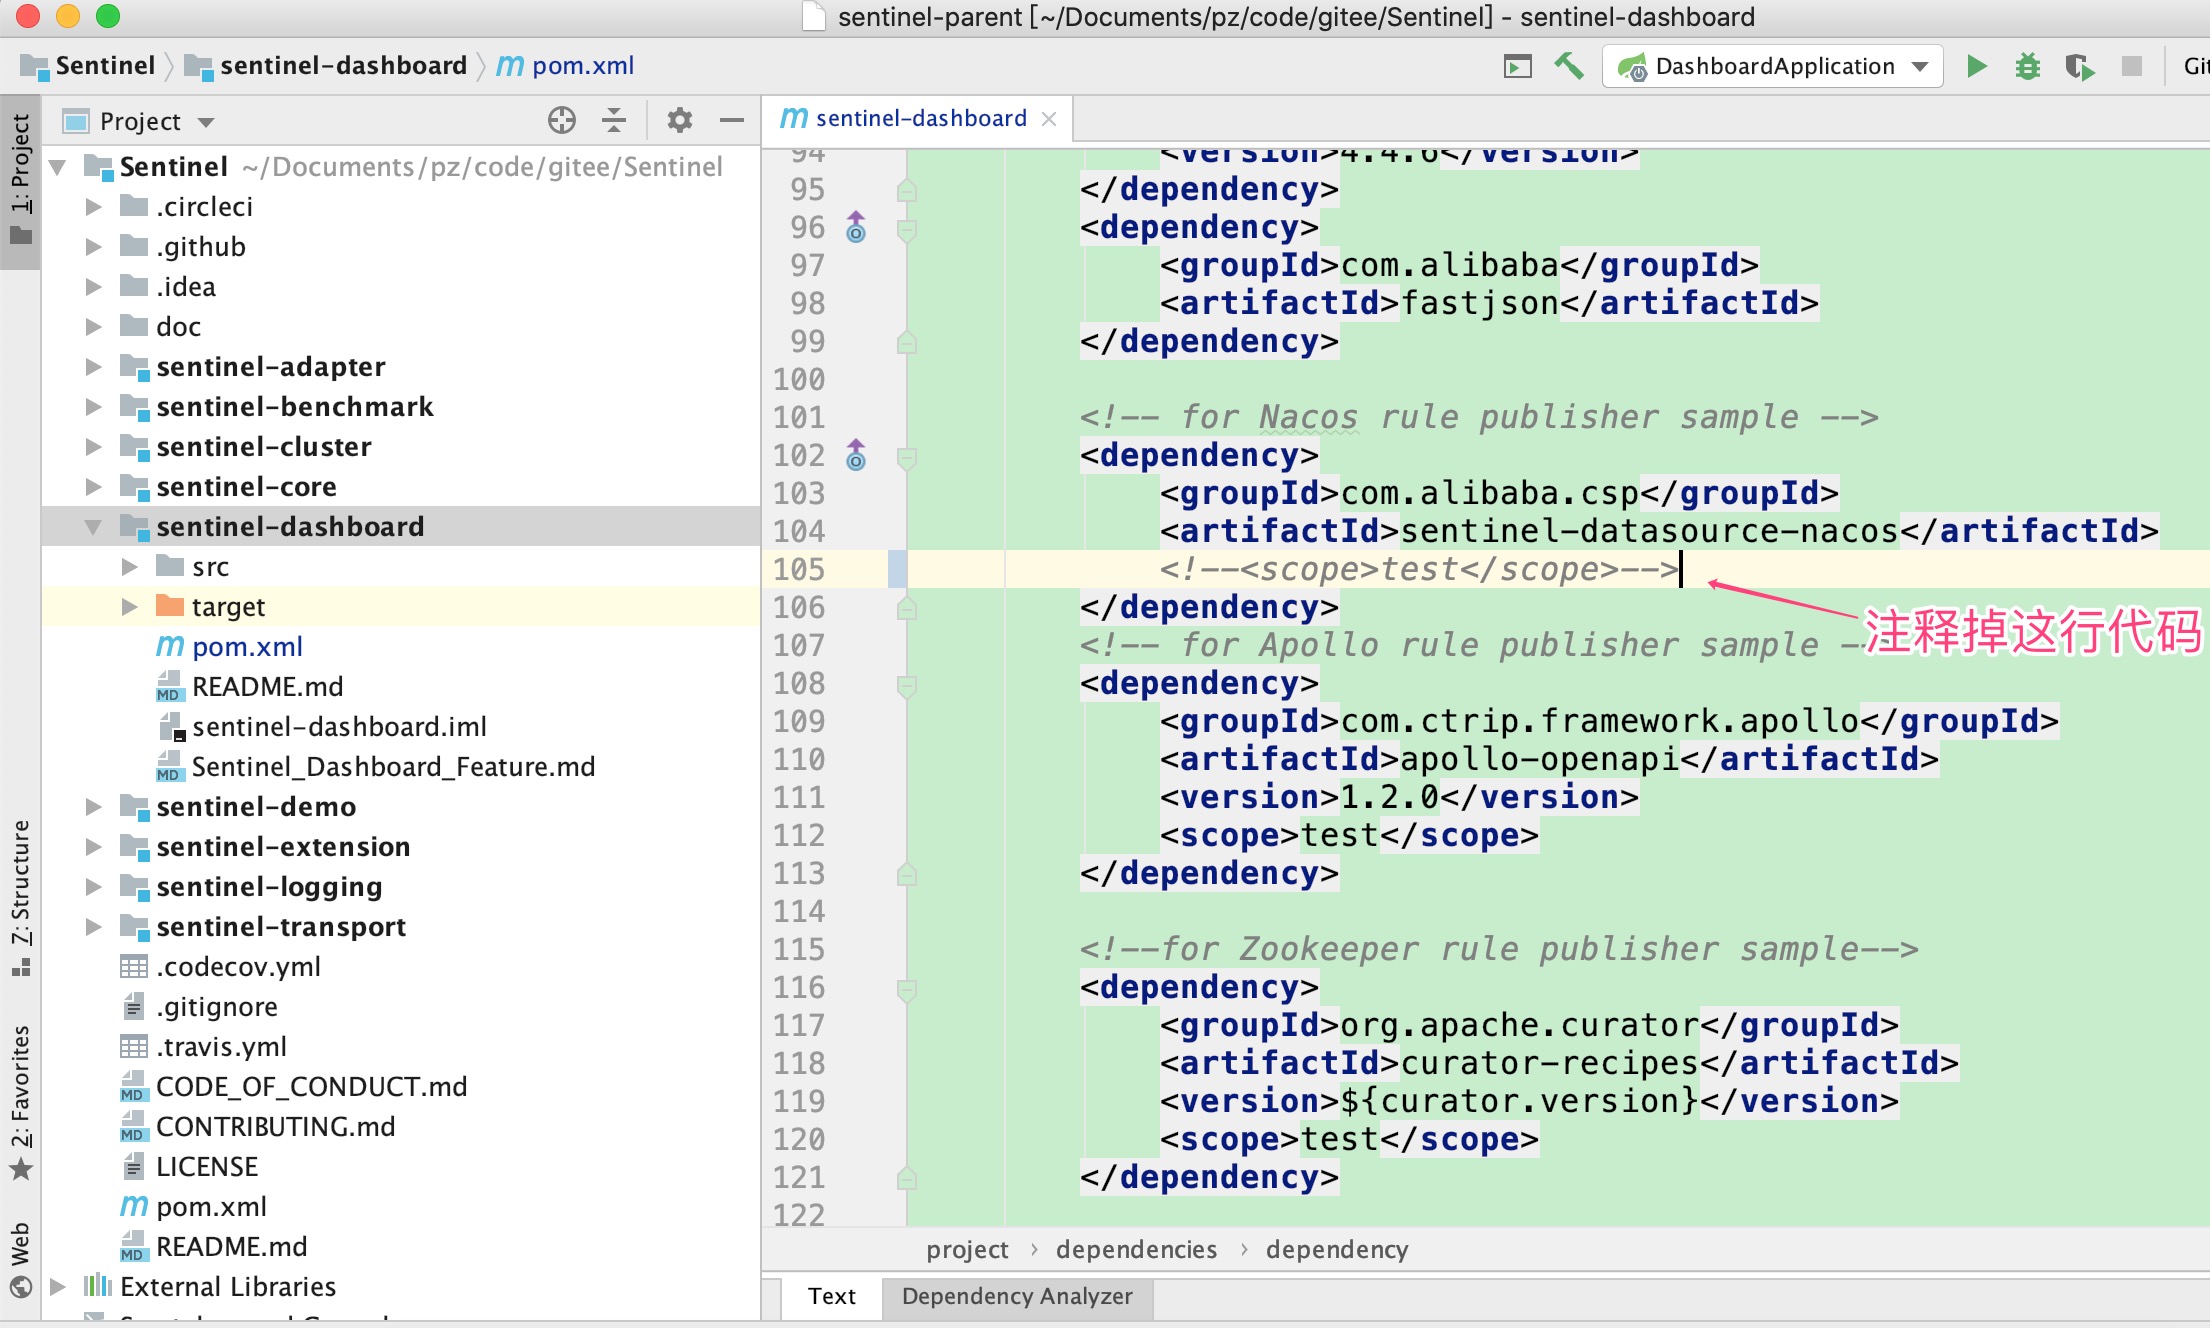Locate current file with crosshair icon
The width and height of the screenshot is (2210, 1328).
562,120
